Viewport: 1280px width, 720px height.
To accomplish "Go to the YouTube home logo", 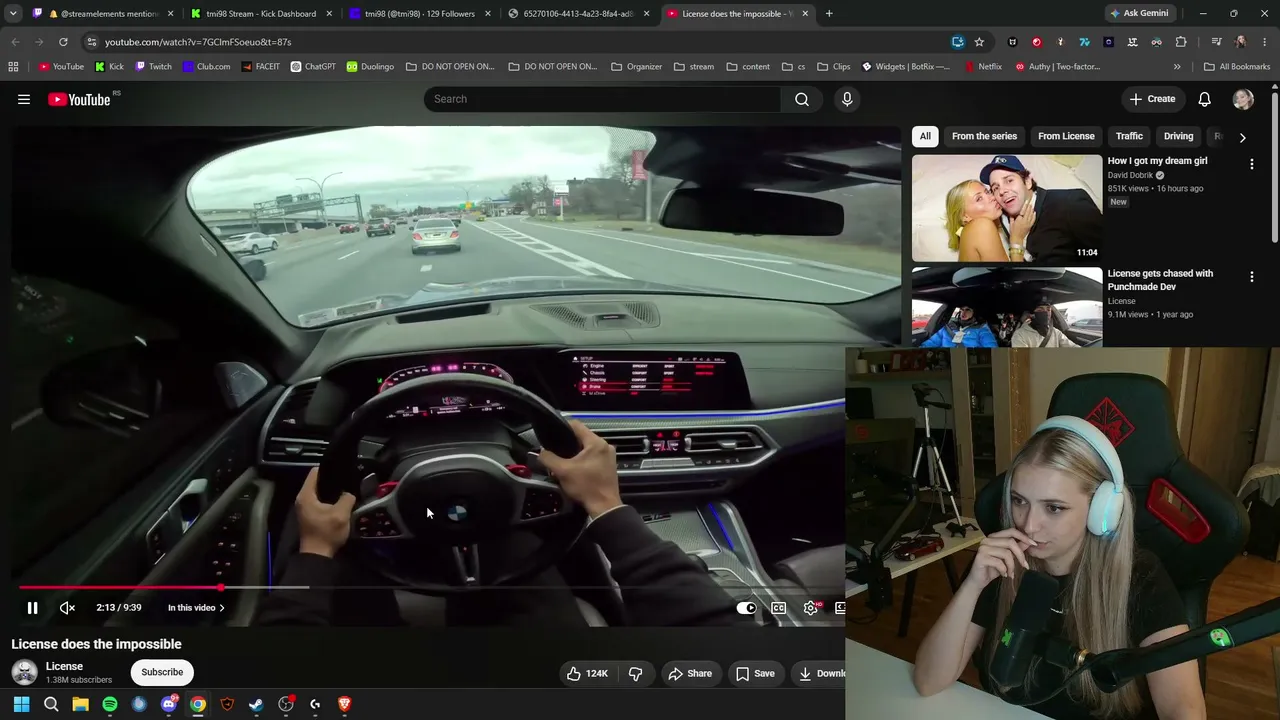I will [79, 99].
